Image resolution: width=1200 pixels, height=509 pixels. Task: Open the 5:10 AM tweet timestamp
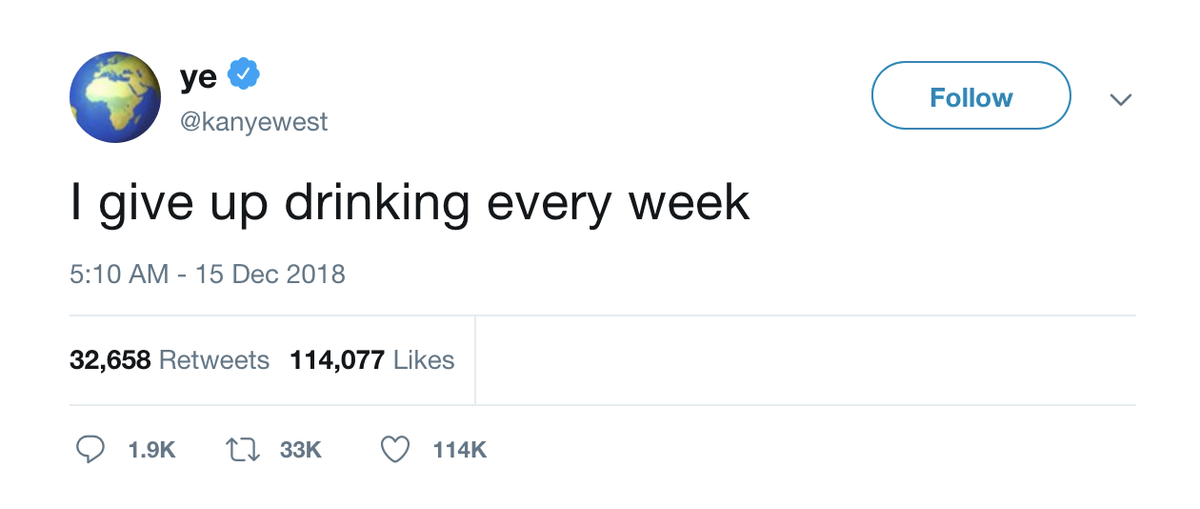tap(119, 274)
